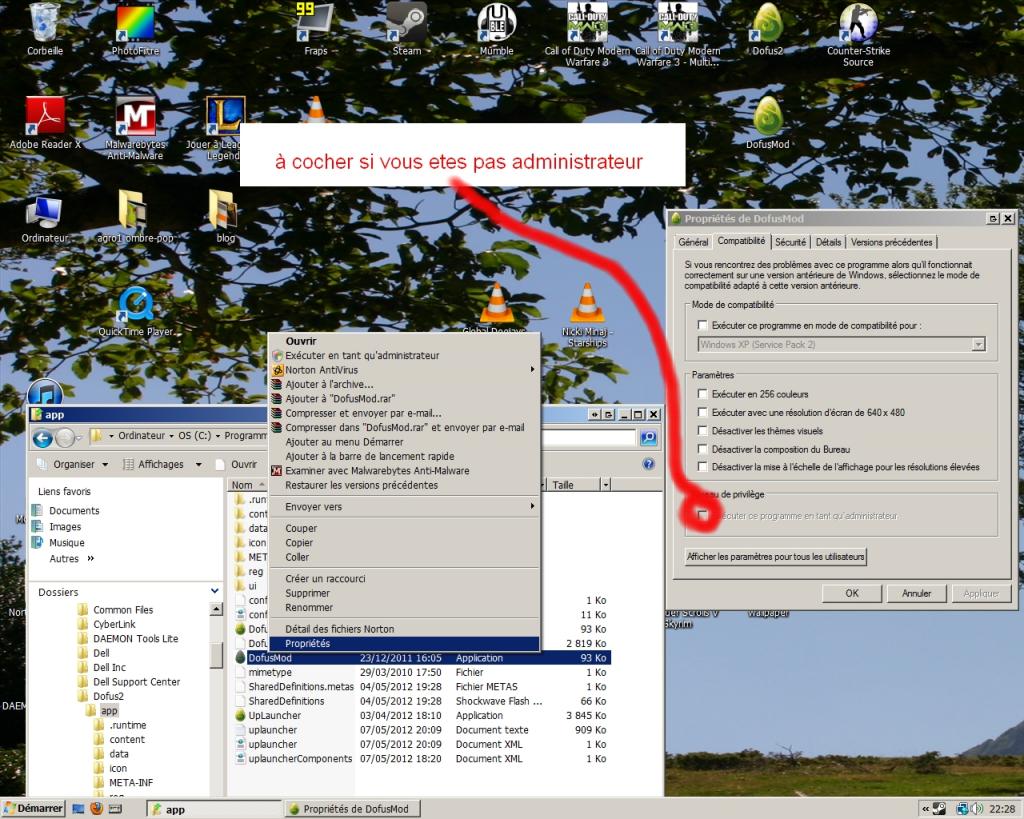Screen dimensions: 1024x819
Task: Switch to the Sécurité tab
Action: [x=790, y=242]
